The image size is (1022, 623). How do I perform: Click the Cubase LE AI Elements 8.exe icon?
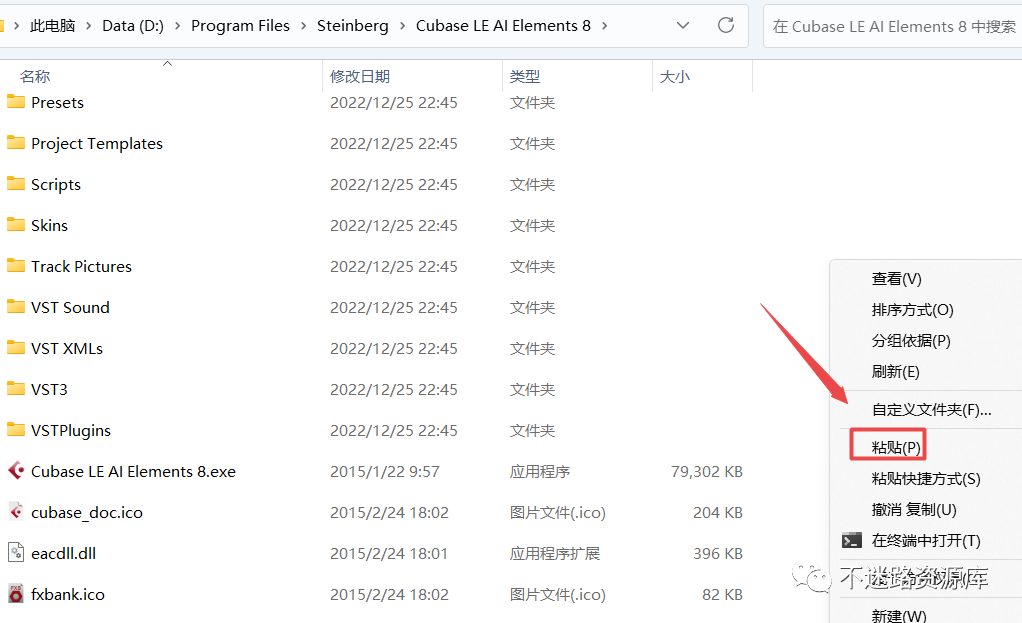[16, 471]
